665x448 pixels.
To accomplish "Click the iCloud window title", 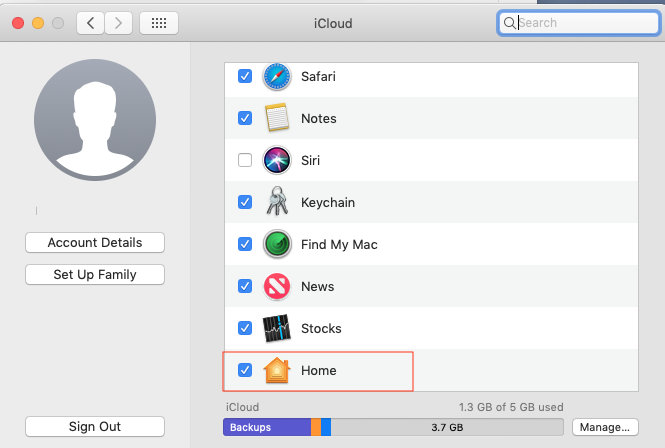I will tap(333, 23).
